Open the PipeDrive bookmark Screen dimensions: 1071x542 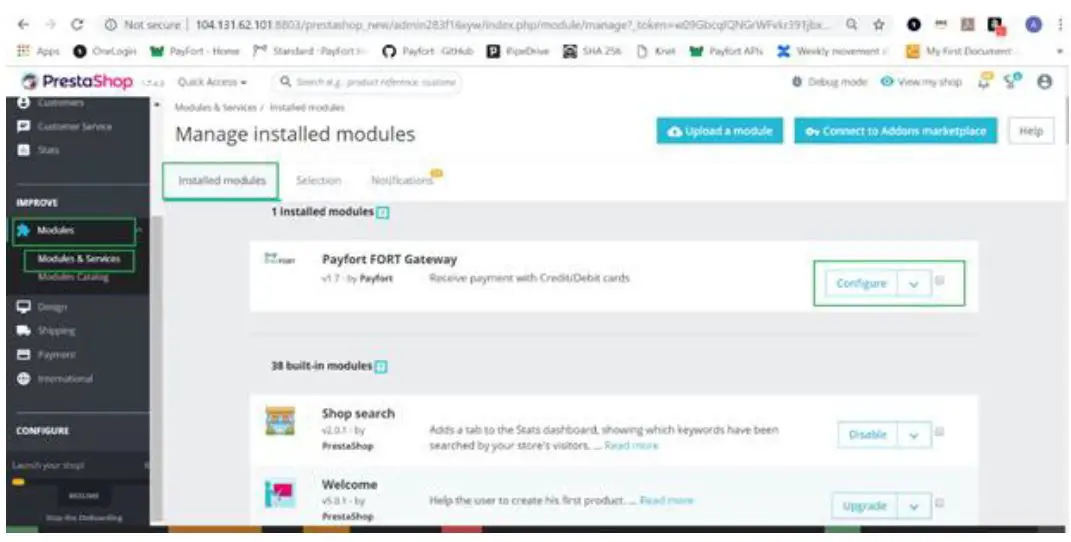[x=518, y=51]
